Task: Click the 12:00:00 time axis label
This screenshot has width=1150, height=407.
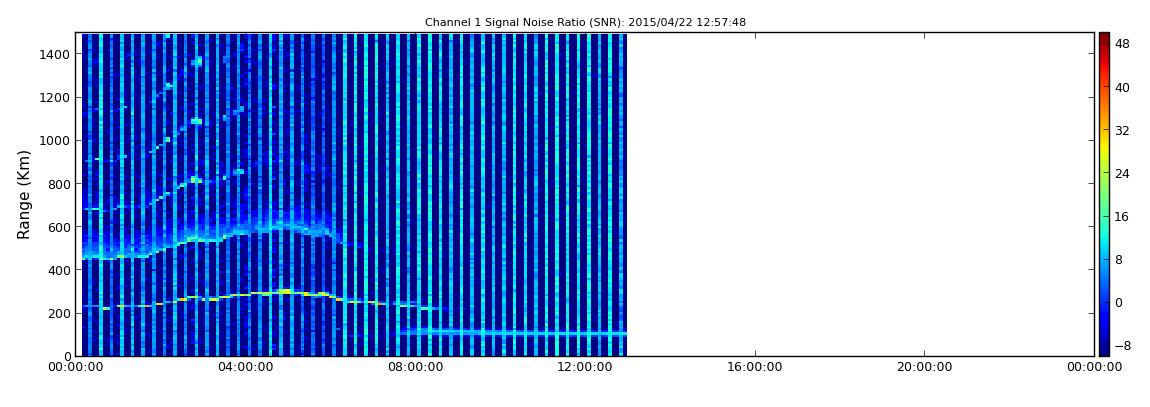Action: [x=585, y=367]
